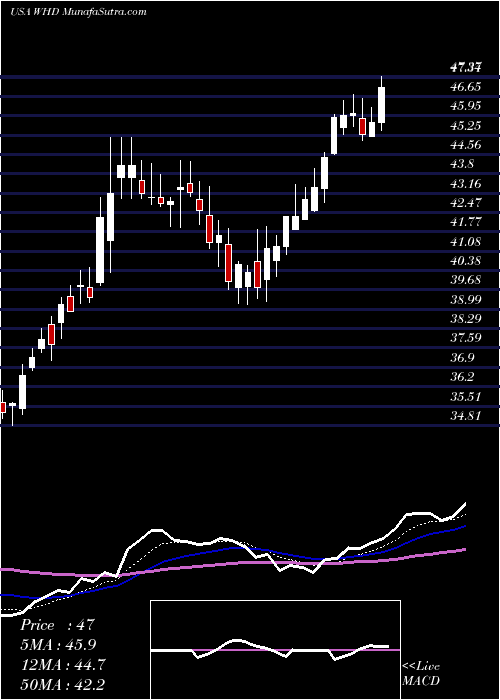Select the 35.51 price level label

[466, 396]
